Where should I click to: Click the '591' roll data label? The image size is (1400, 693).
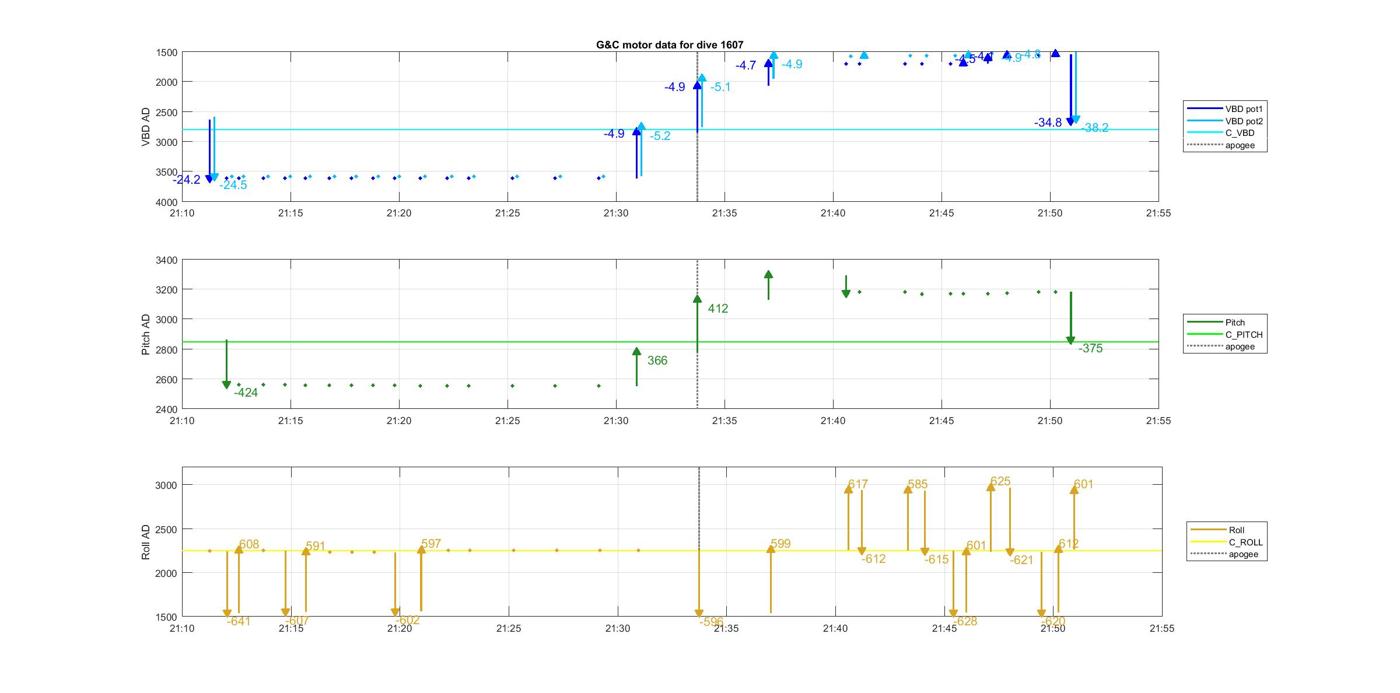coord(316,547)
